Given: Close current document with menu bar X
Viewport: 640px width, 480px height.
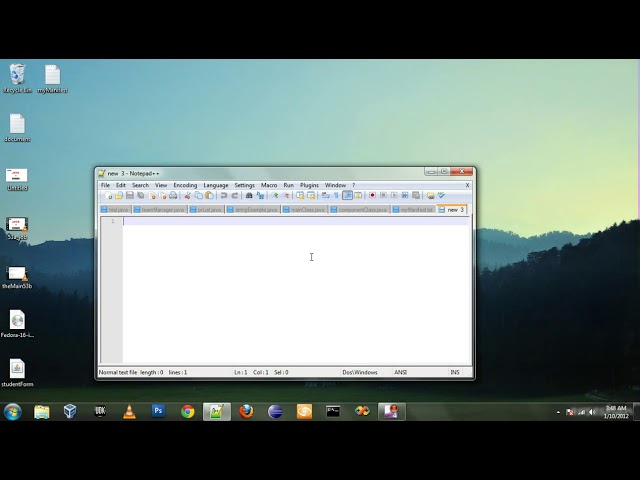Looking at the screenshot, I should coord(467,185).
